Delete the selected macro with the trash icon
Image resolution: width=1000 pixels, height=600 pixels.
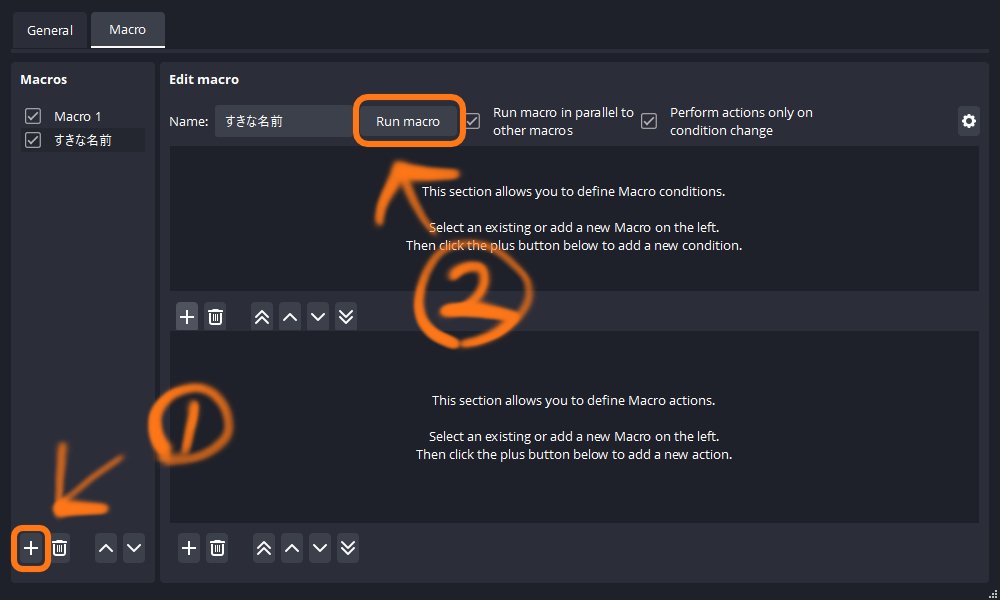(59, 548)
